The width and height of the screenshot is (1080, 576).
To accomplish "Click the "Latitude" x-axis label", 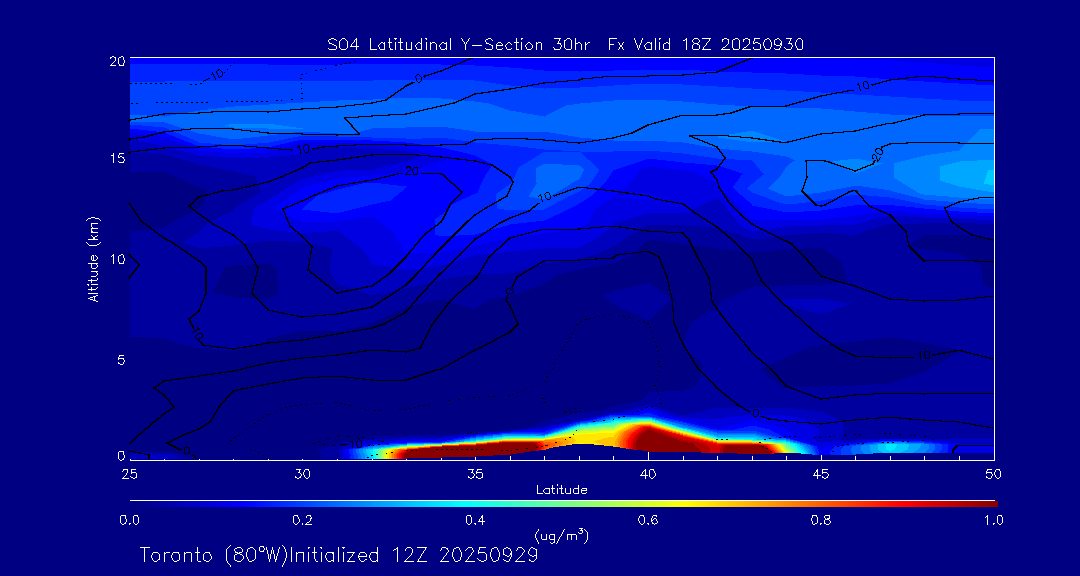I will pos(561,491).
